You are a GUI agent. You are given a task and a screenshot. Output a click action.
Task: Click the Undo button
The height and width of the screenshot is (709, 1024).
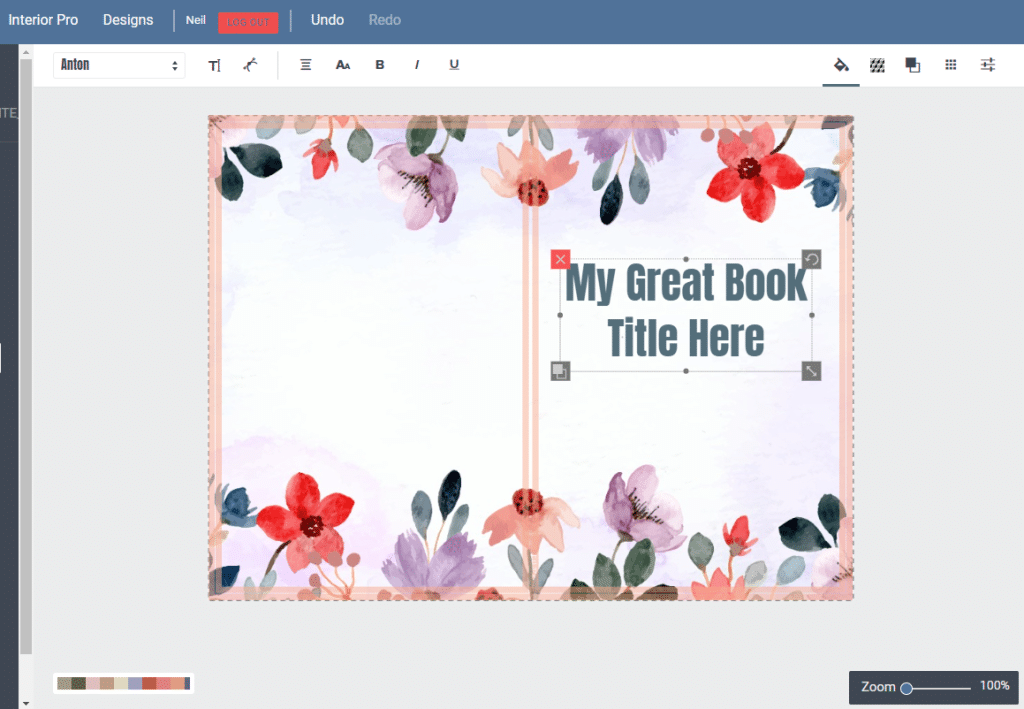(x=327, y=19)
